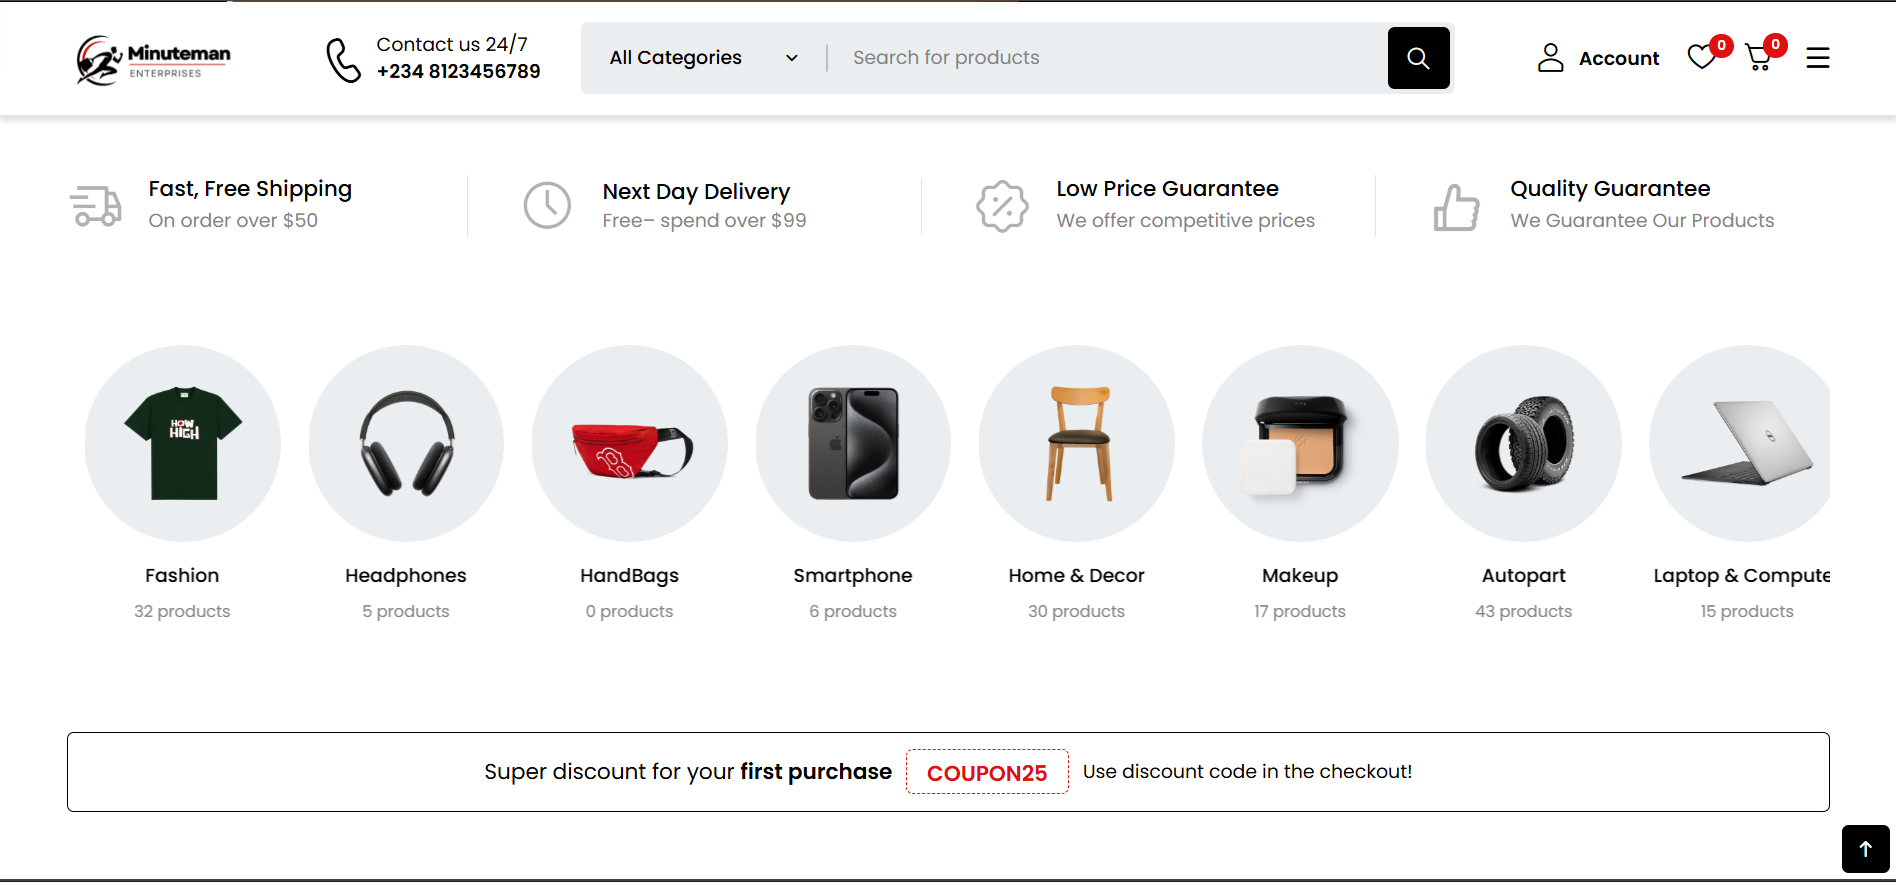Open the shopping cart icon
The image size is (1896, 882).
pos(1758,58)
